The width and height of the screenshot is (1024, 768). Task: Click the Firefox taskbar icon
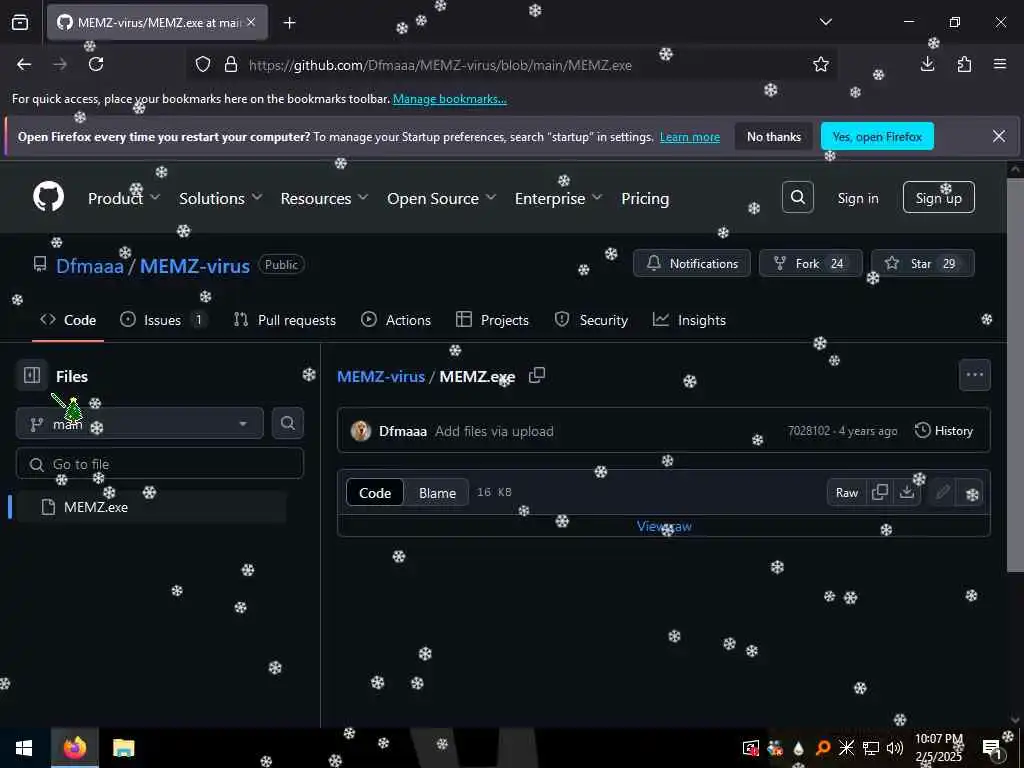(74, 748)
